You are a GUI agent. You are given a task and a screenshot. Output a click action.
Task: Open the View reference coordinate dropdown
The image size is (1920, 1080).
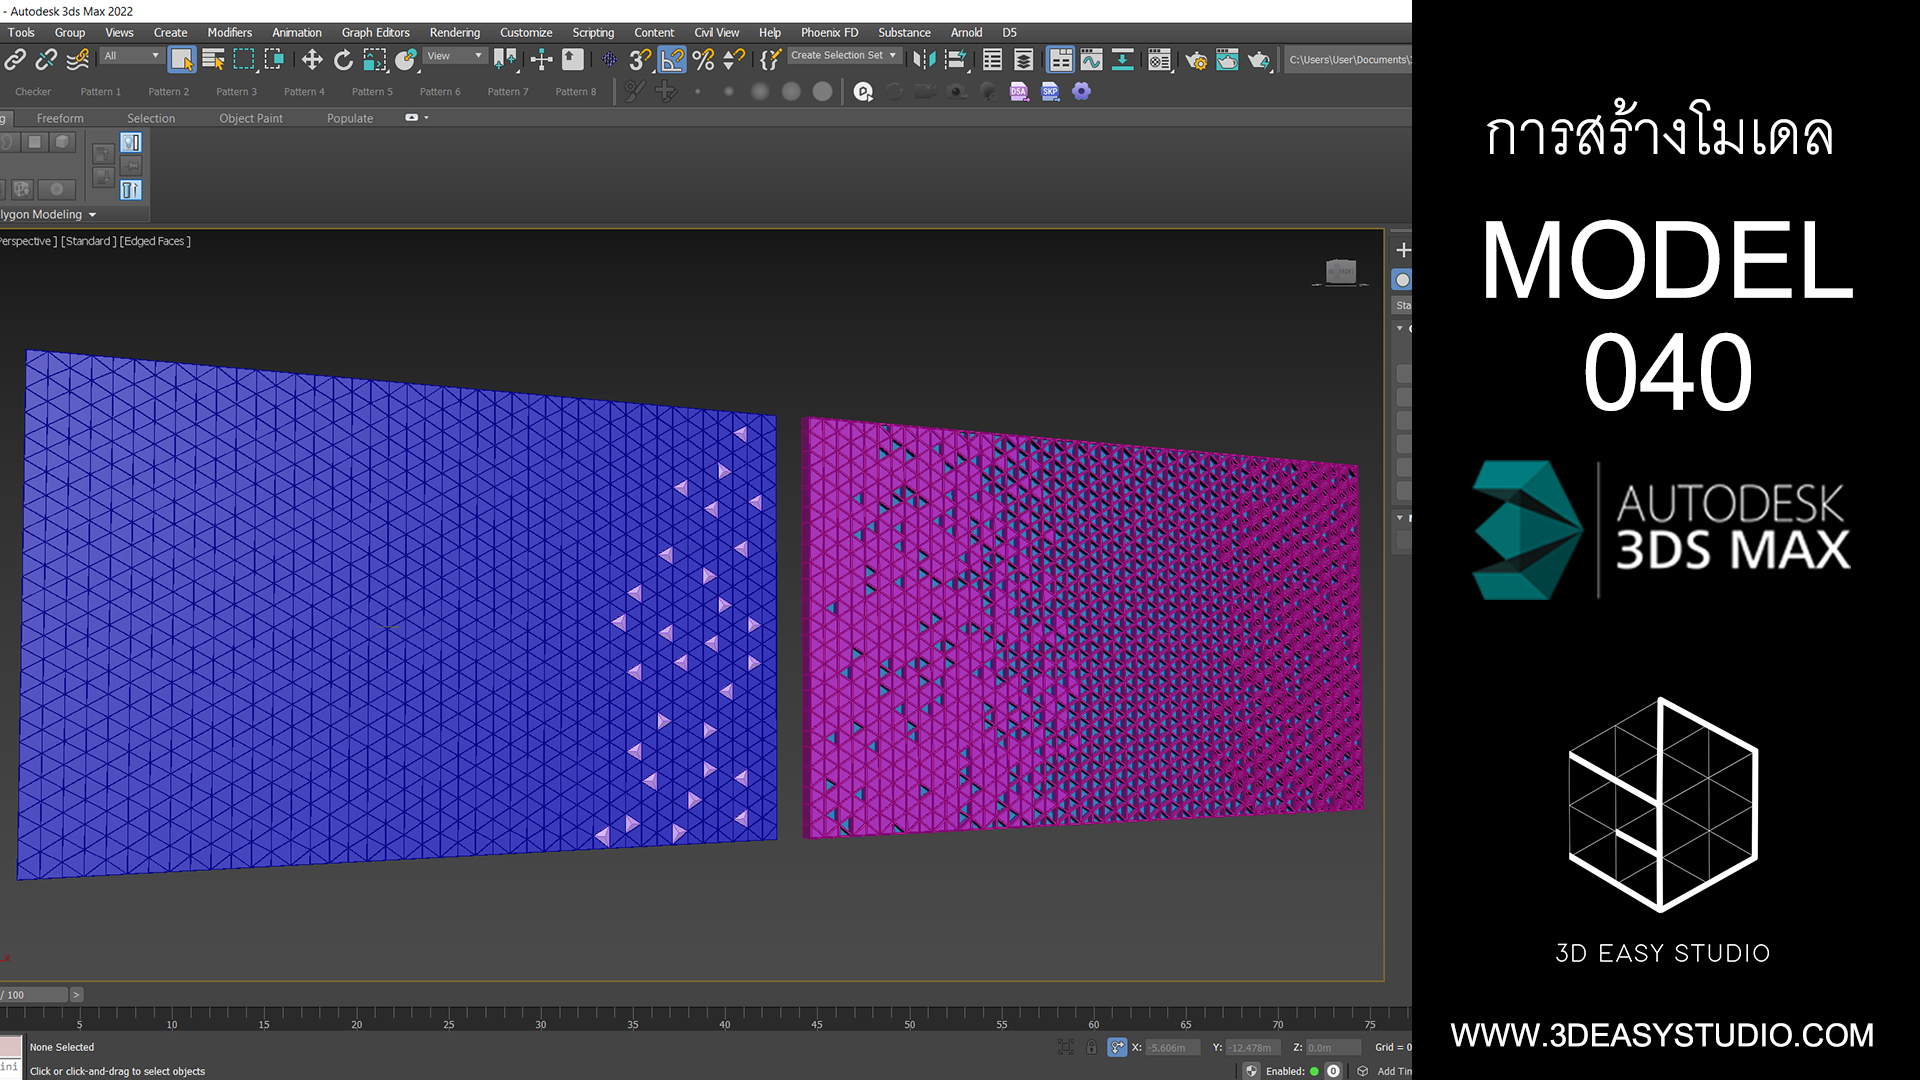point(454,56)
